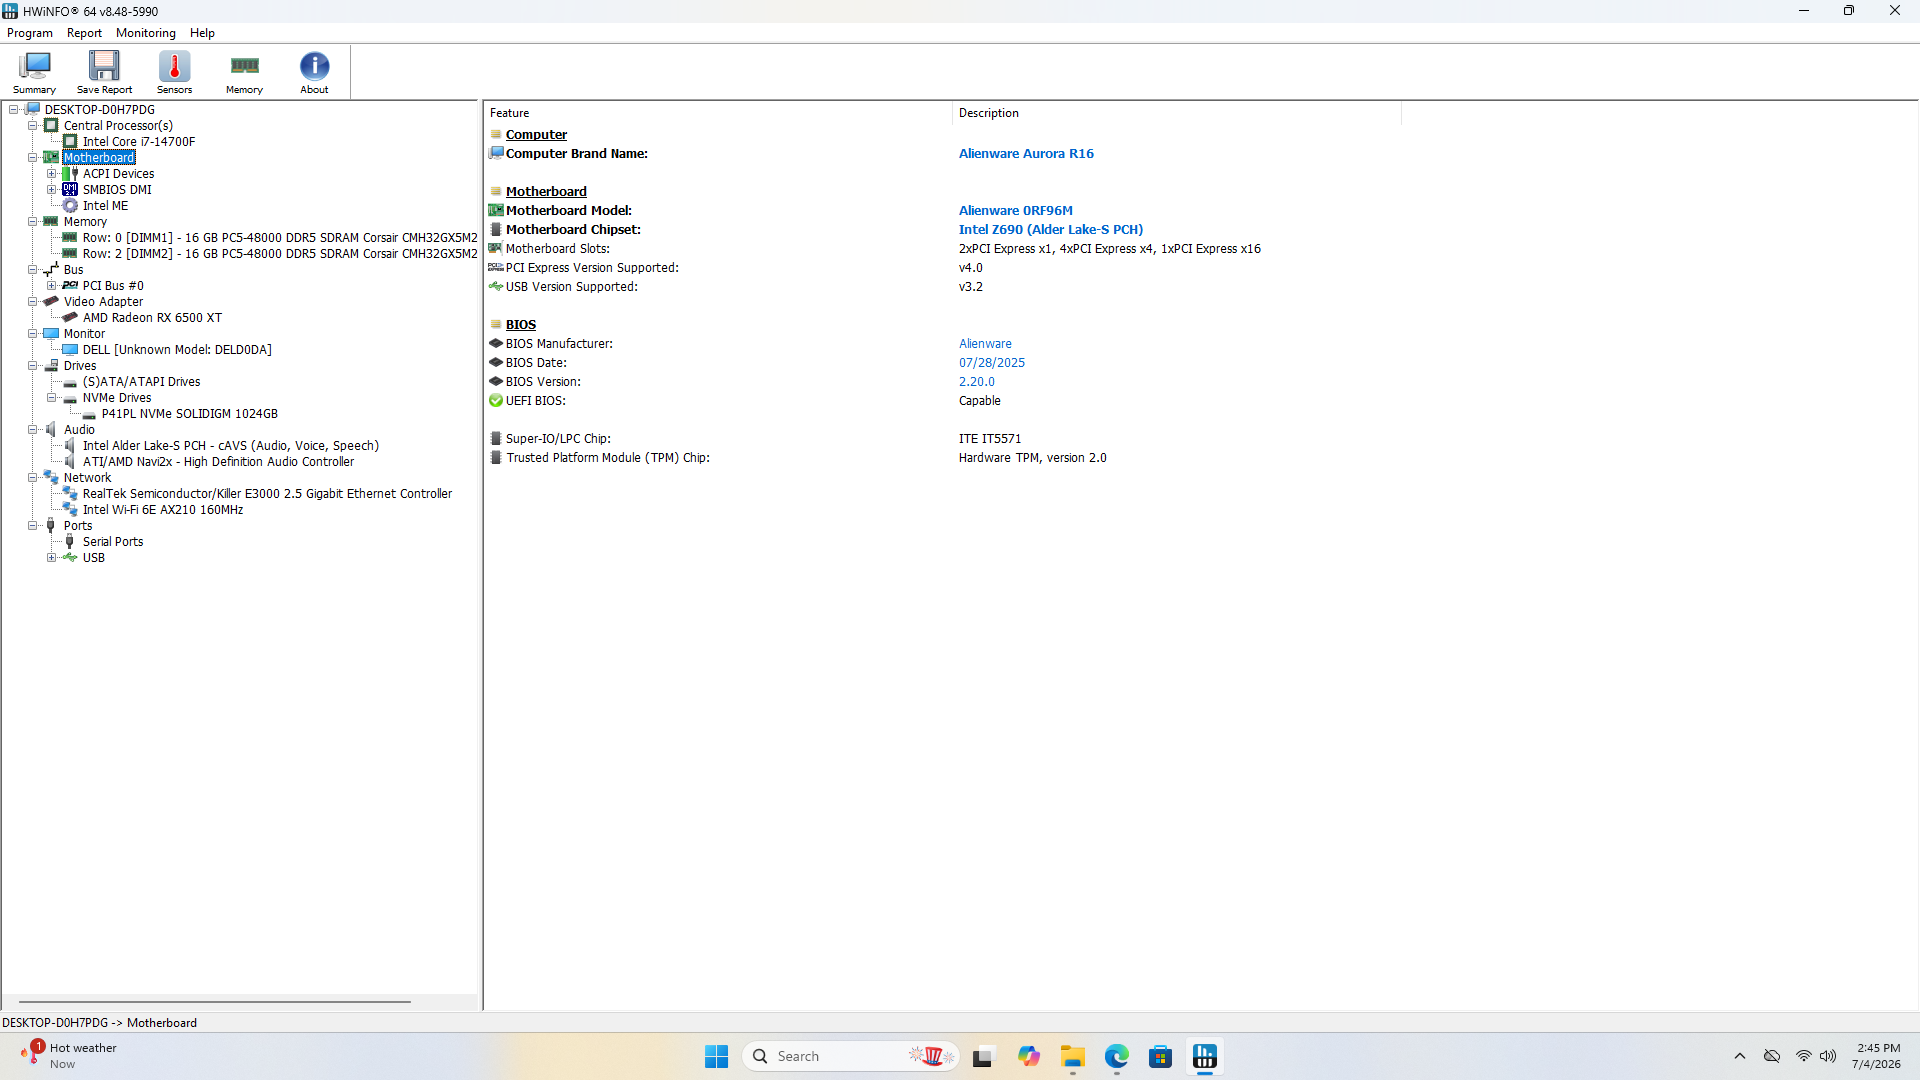Expand the USB node under Ports
The image size is (1920, 1080).
pyautogui.click(x=52, y=558)
